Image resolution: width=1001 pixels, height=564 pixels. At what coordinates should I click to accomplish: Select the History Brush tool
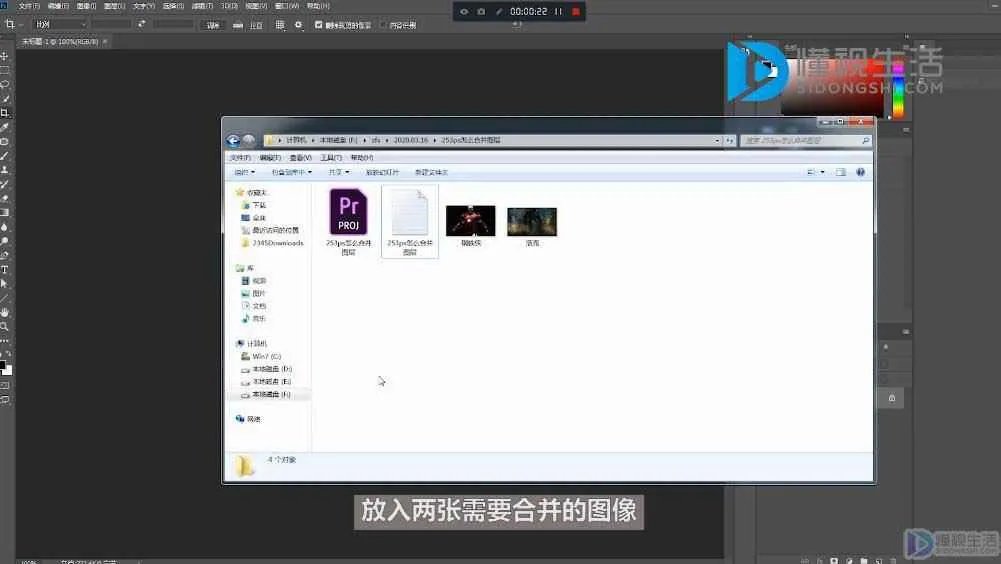tap(4, 184)
